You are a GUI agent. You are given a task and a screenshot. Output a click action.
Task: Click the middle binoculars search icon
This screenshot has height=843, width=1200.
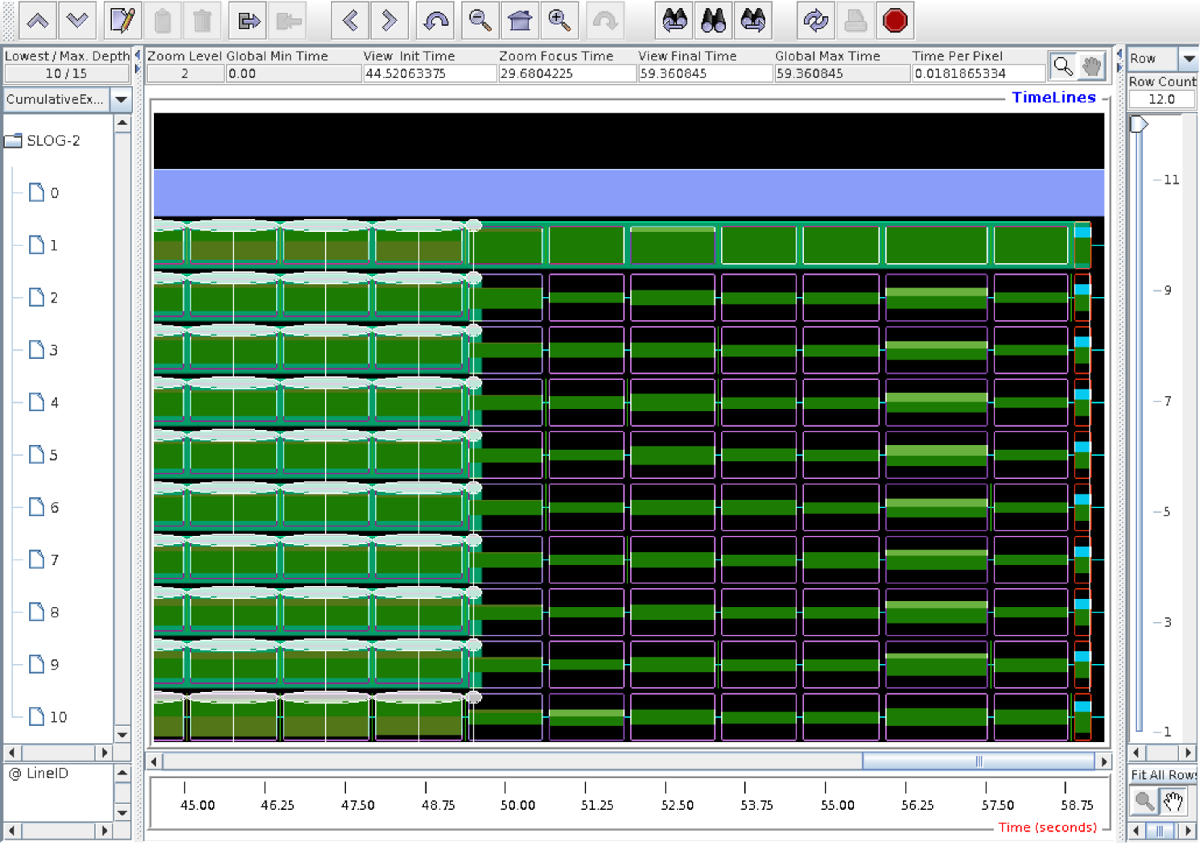click(713, 19)
